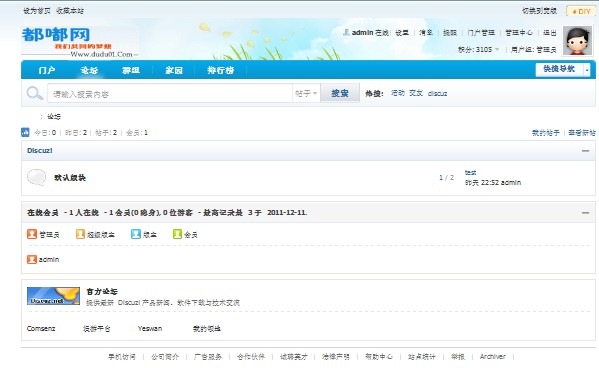Click 切换到宽版 link
The height and width of the screenshot is (368, 599).
(x=539, y=11)
